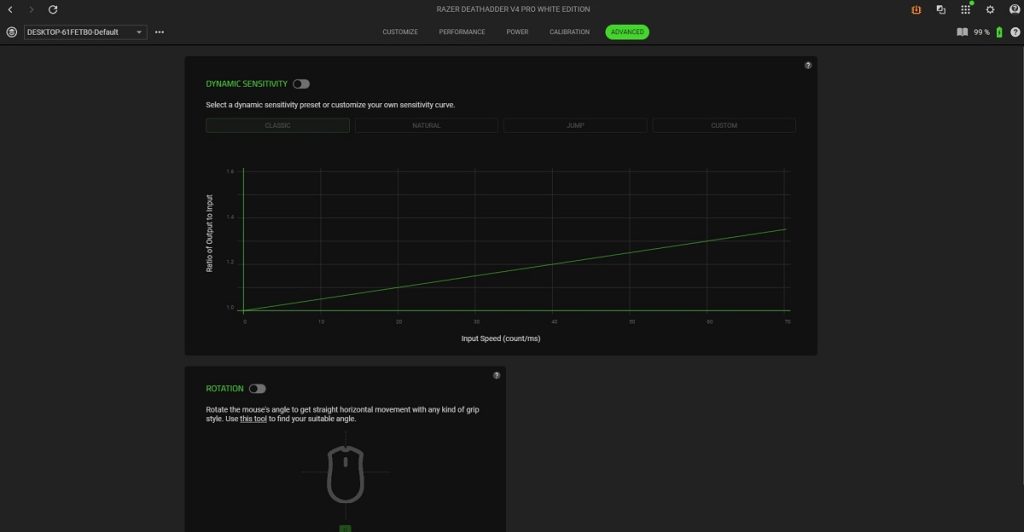Click the help icon beside battery
The height and width of the screenshot is (532, 1024).
click(x=1015, y=32)
